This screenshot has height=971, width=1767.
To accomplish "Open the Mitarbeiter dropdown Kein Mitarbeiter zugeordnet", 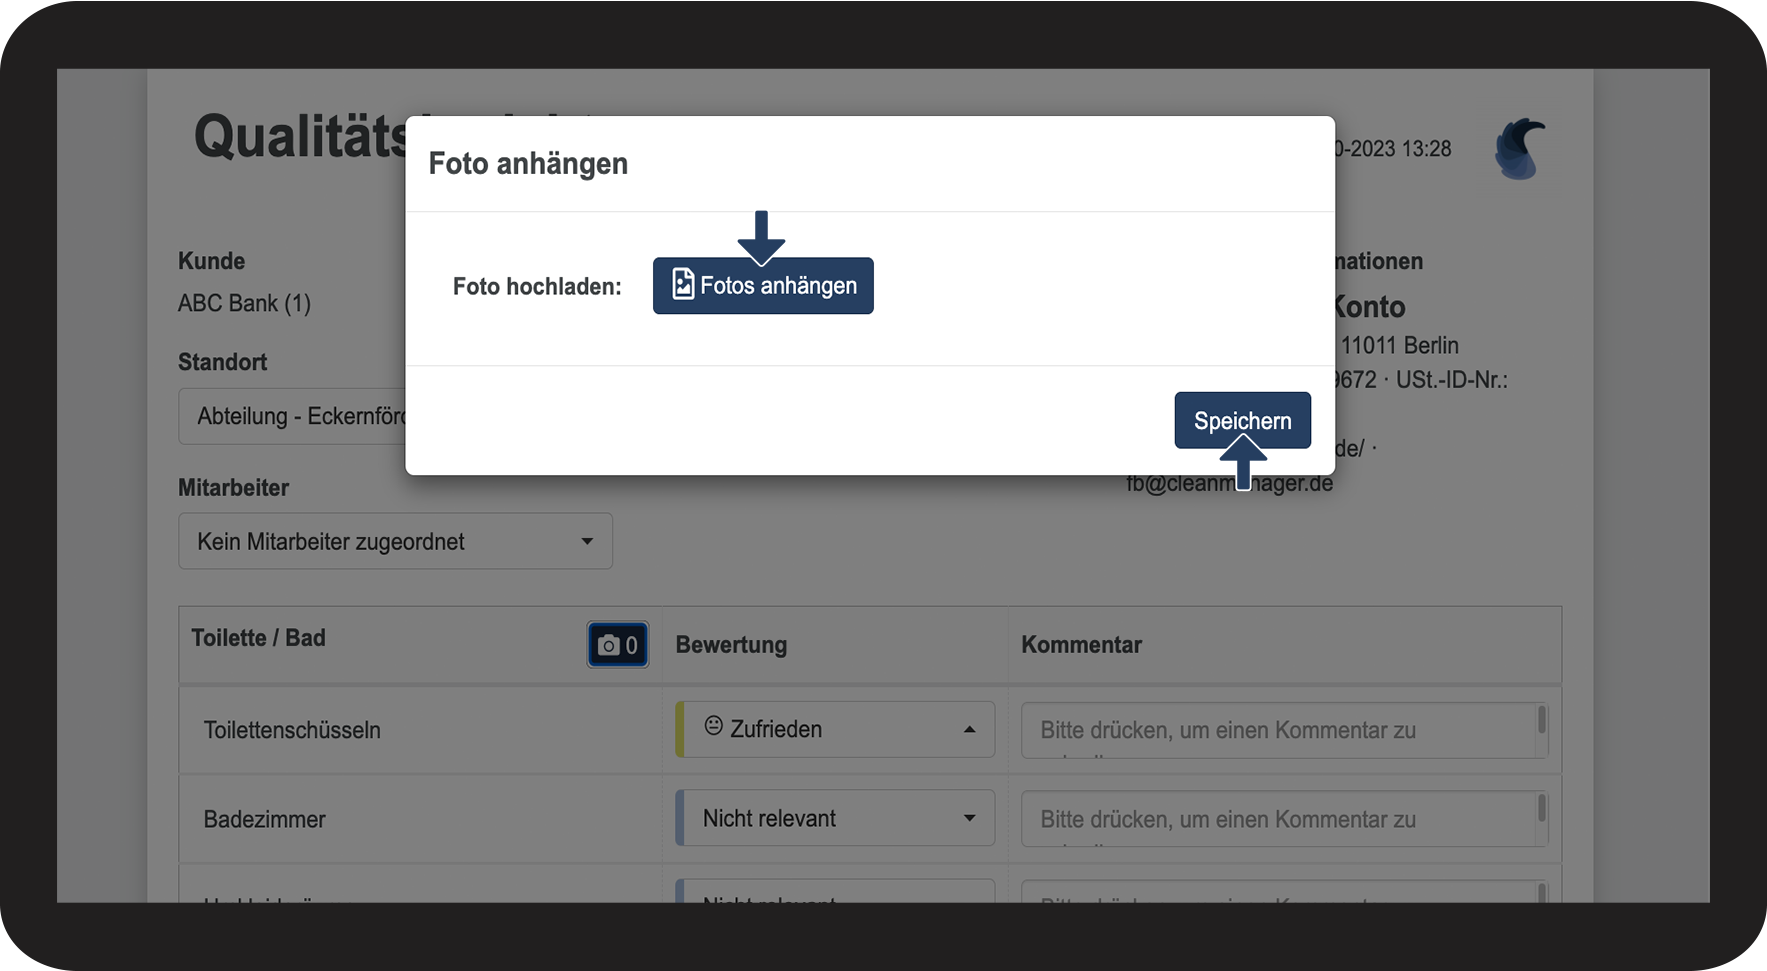I will pyautogui.click(x=395, y=541).
